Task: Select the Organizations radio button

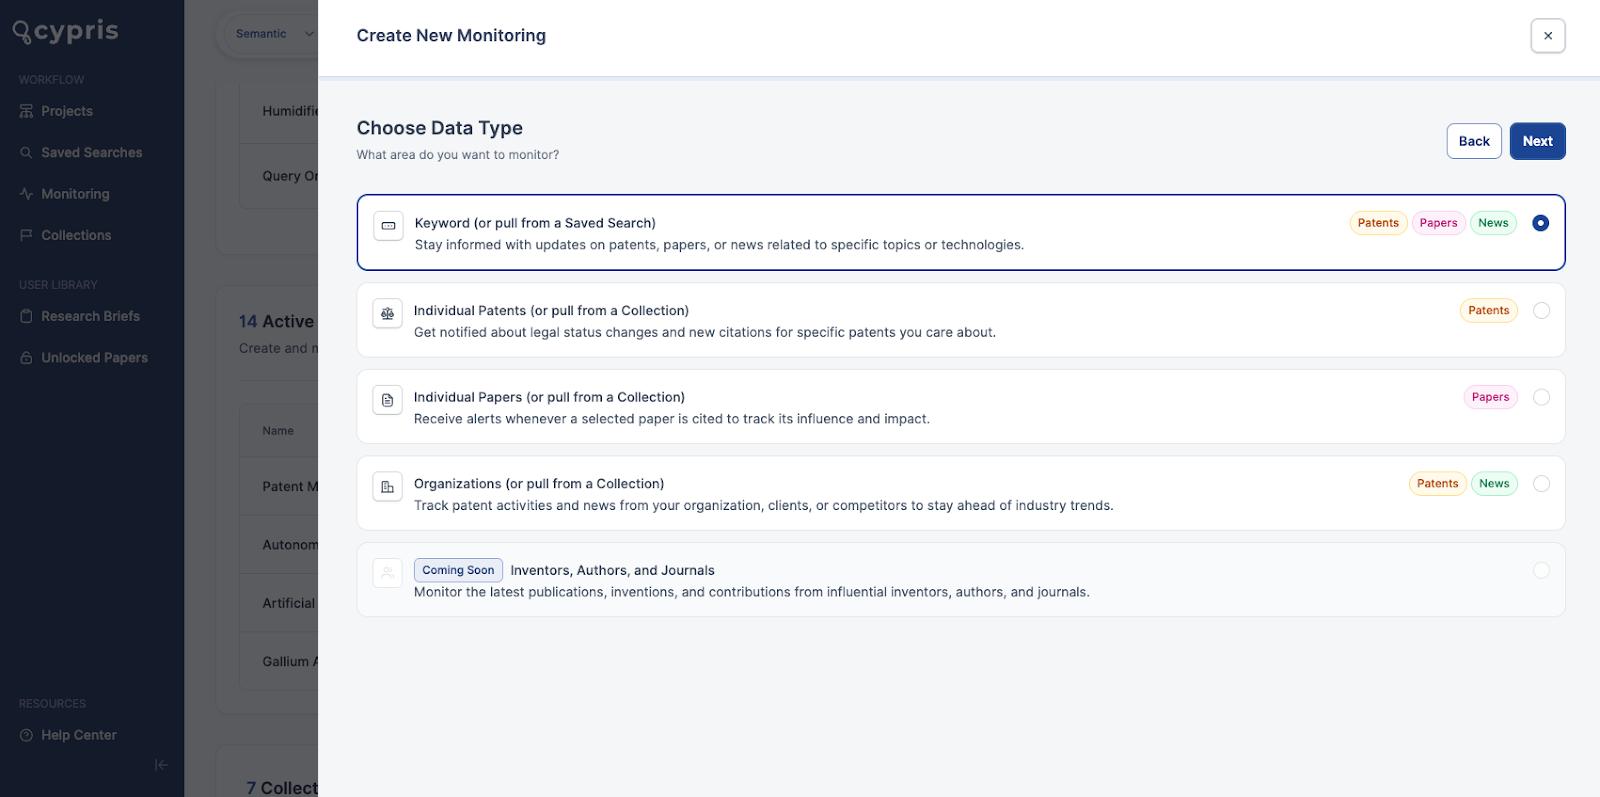Action: 1541,484
